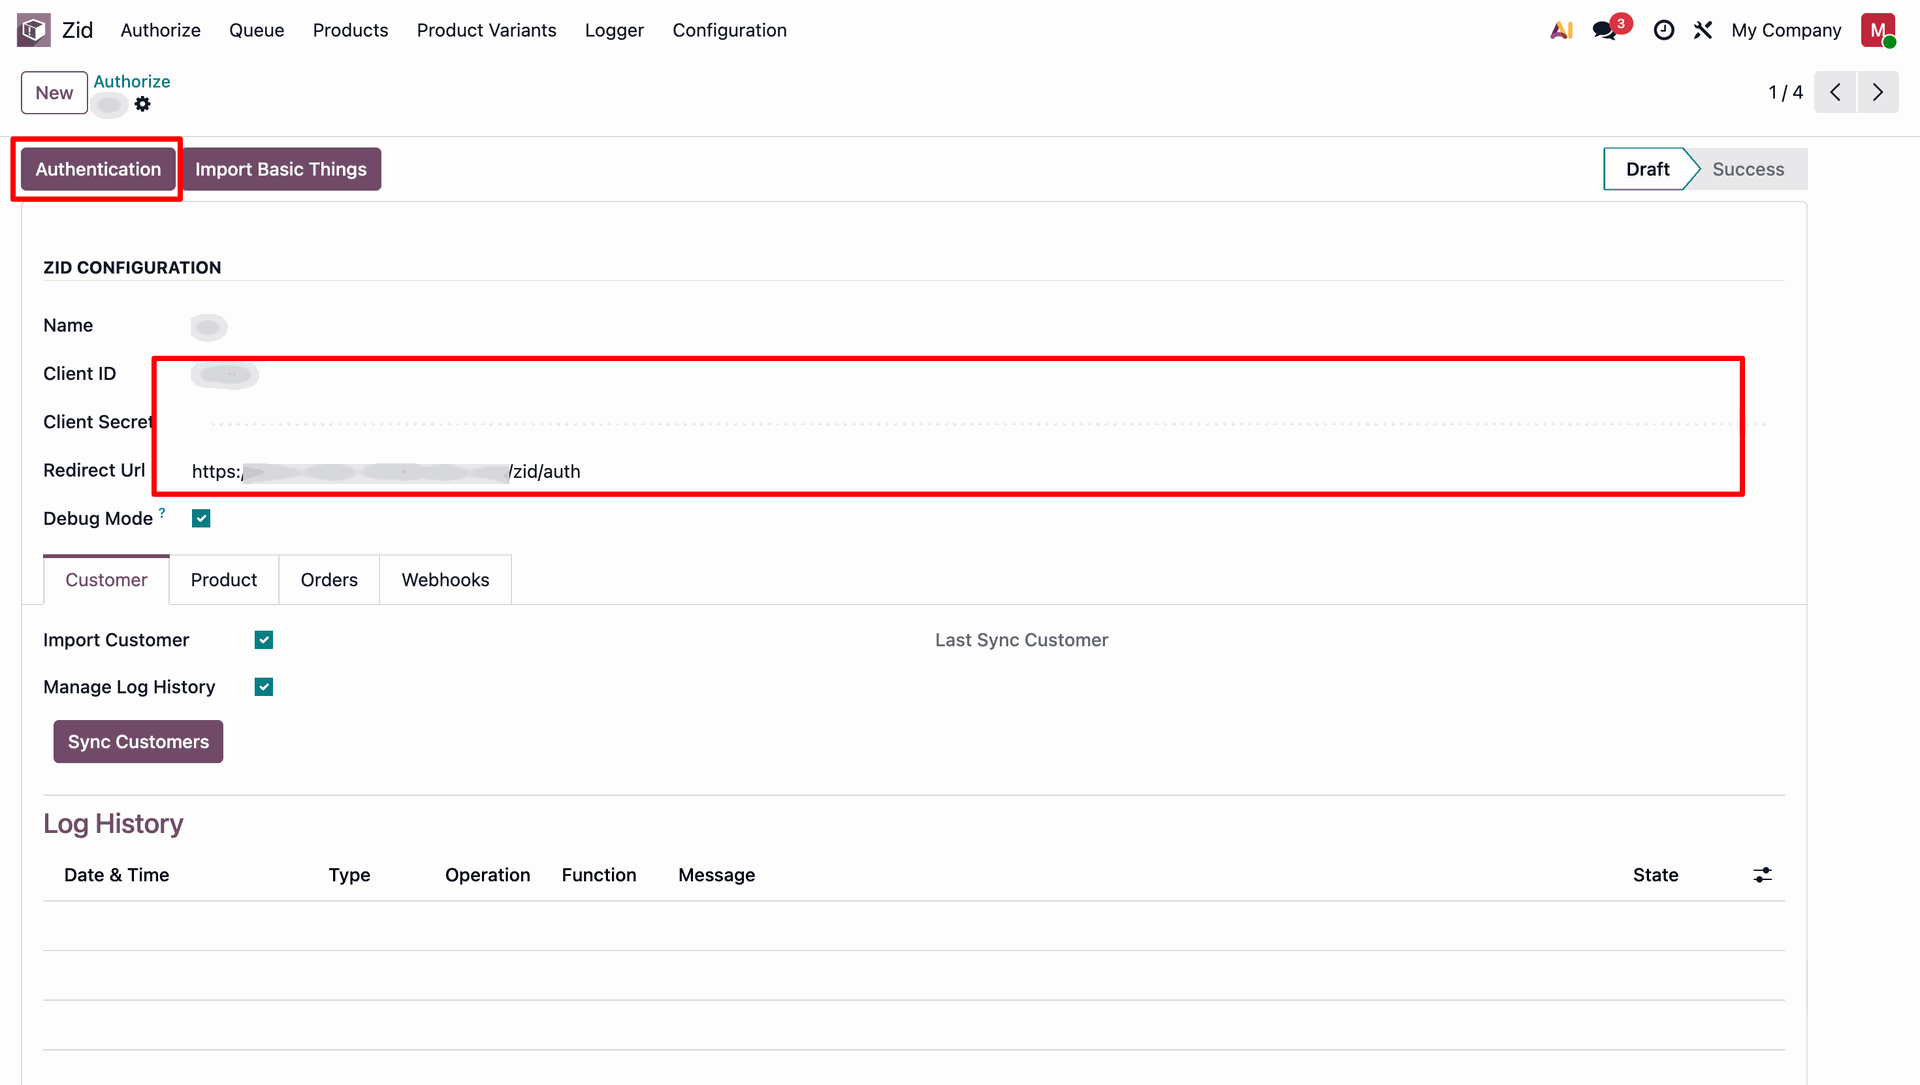Image resolution: width=1920 pixels, height=1085 pixels.
Task: Follow the Authorize breadcrumb link
Action: [x=132, y=81]
